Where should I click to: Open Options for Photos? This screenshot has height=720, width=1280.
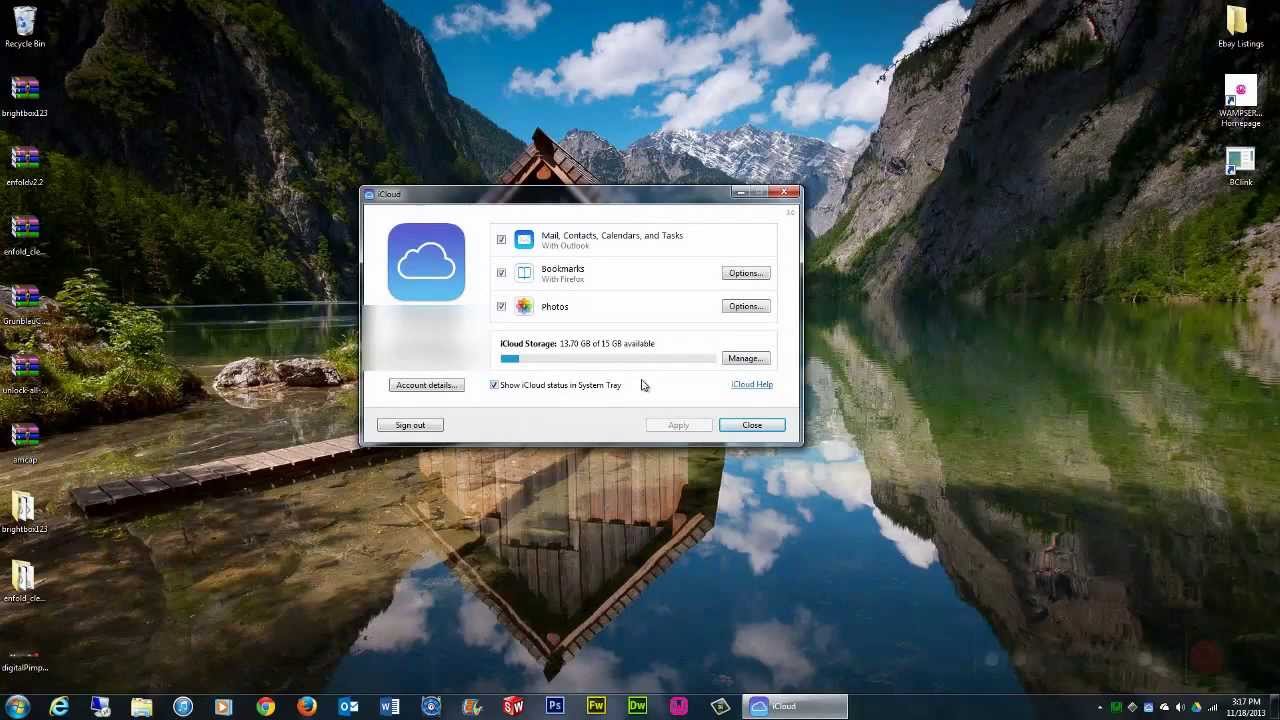pyautogui.click(x=746, y=306)
